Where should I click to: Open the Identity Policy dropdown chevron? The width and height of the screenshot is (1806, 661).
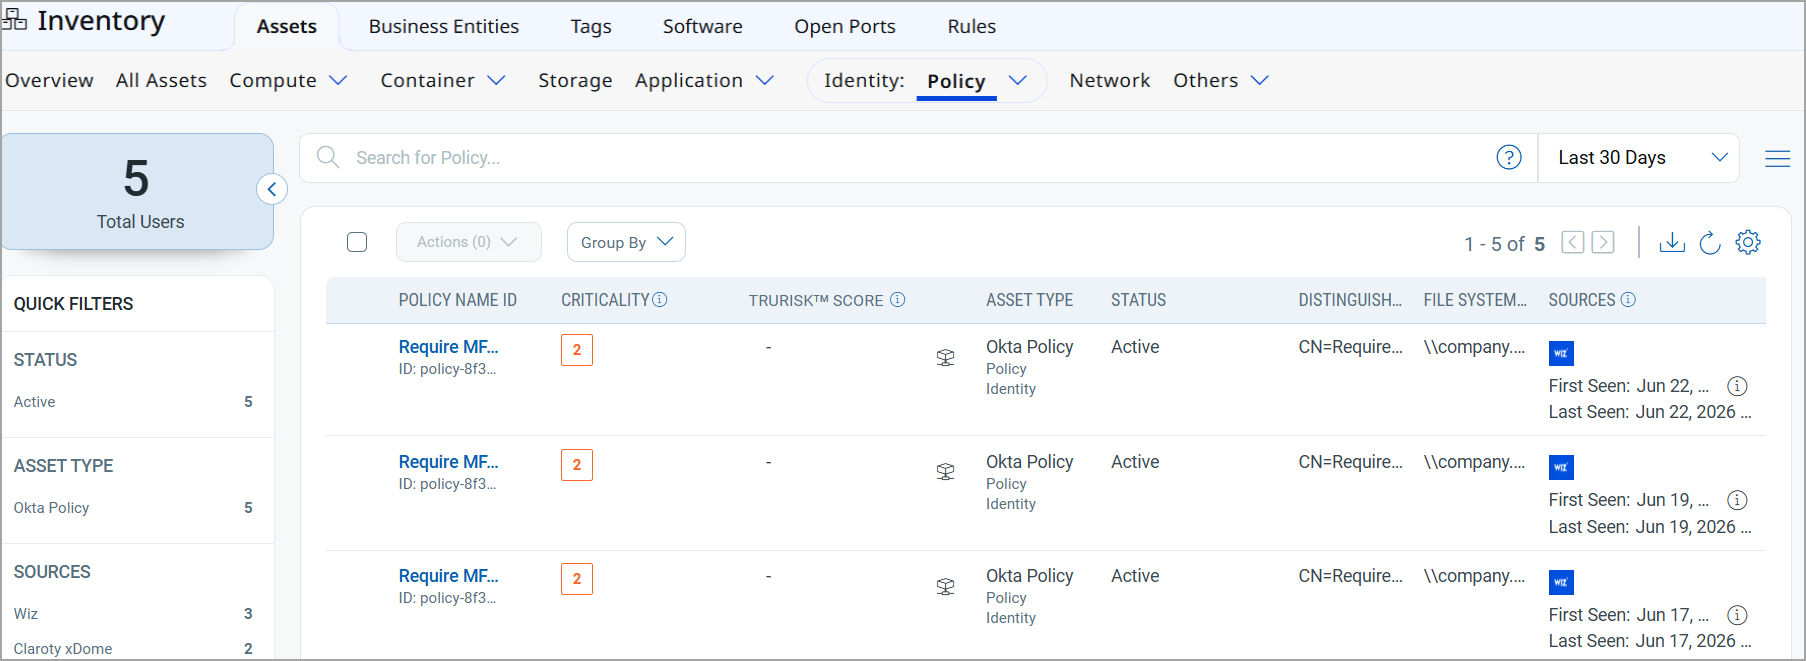[x=1018, y=80]
